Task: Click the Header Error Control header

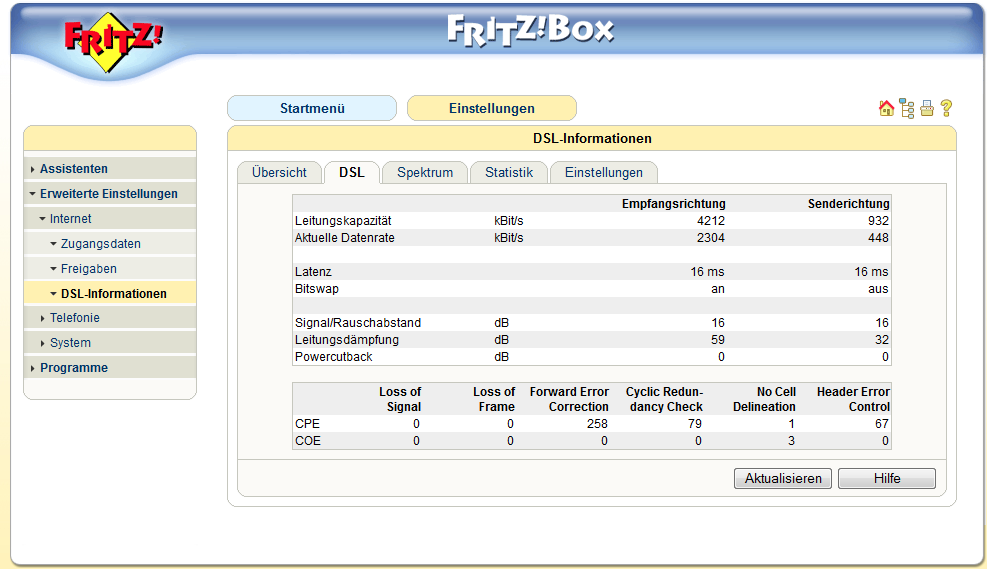Action: [853, 399]
